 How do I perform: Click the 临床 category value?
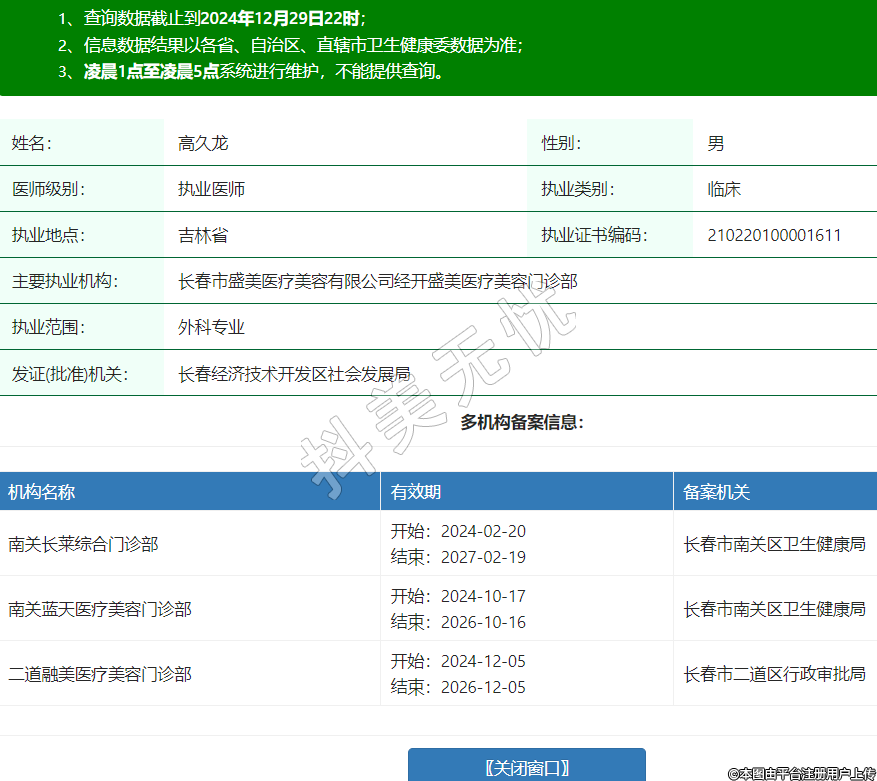724,189
